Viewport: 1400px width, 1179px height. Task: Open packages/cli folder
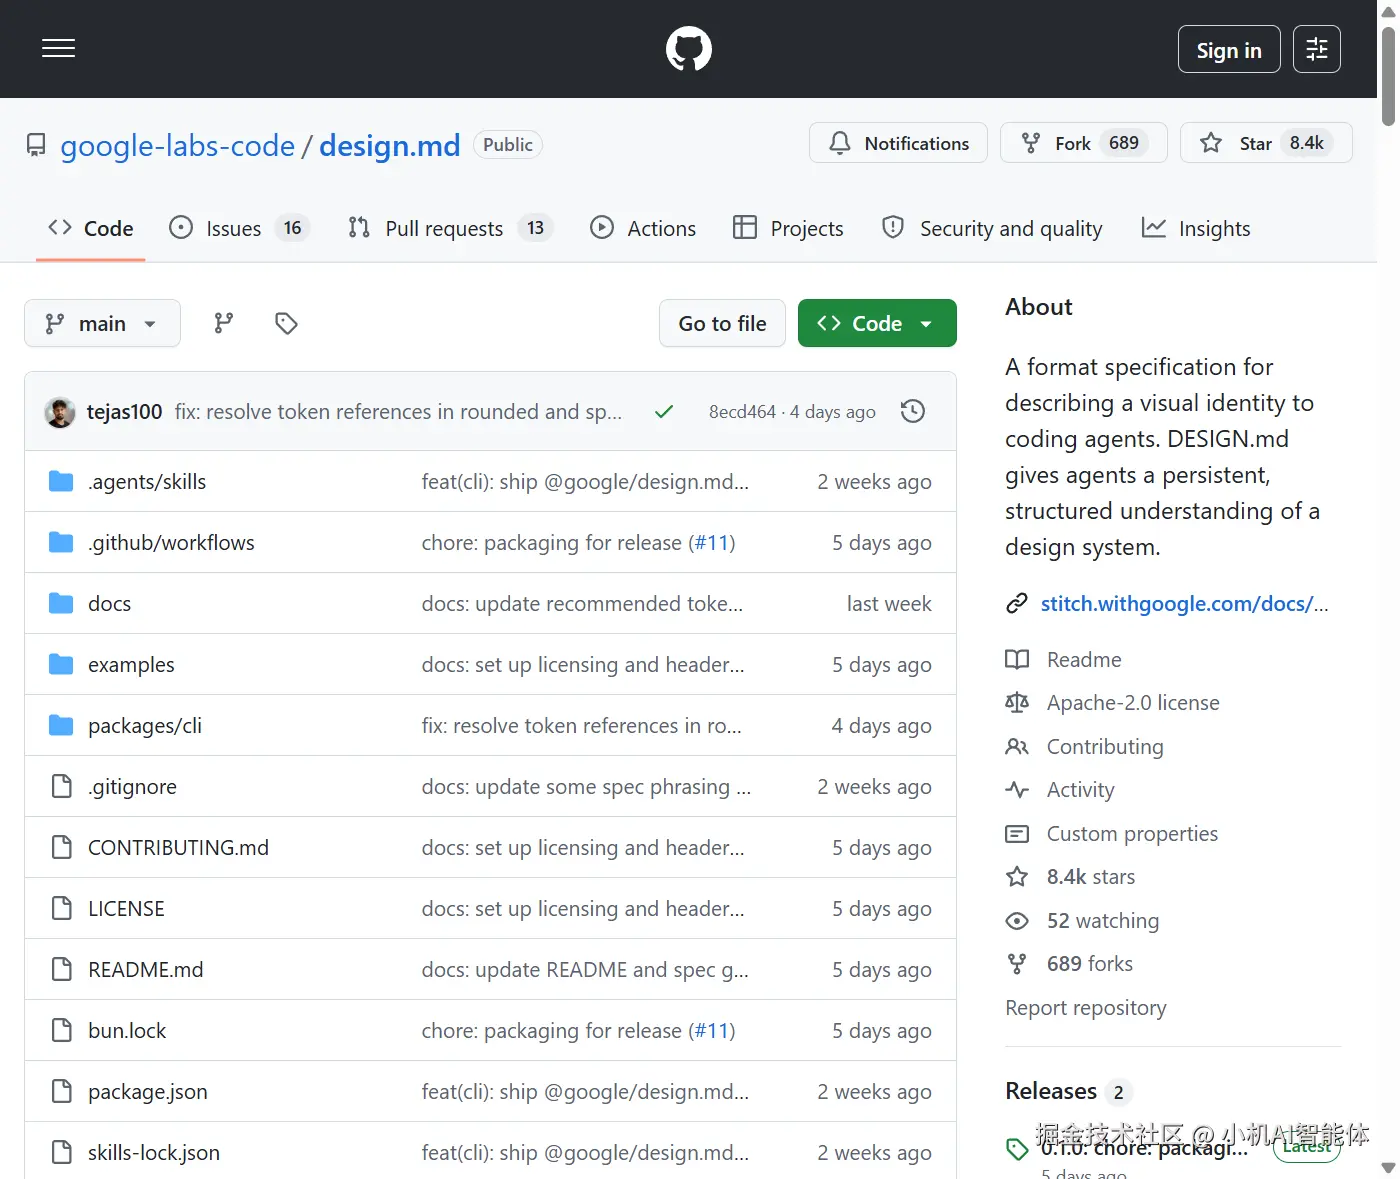click(x=145, y=726)
